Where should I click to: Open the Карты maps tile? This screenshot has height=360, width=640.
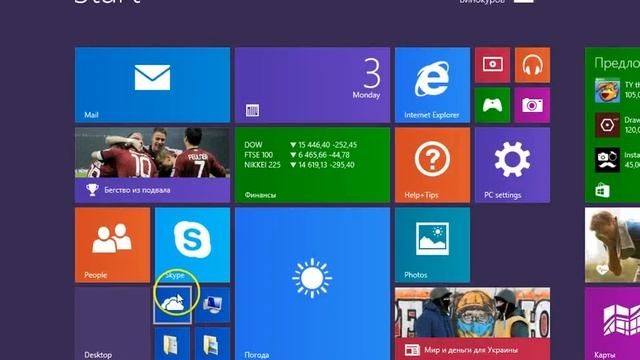[x=612, y=324]
